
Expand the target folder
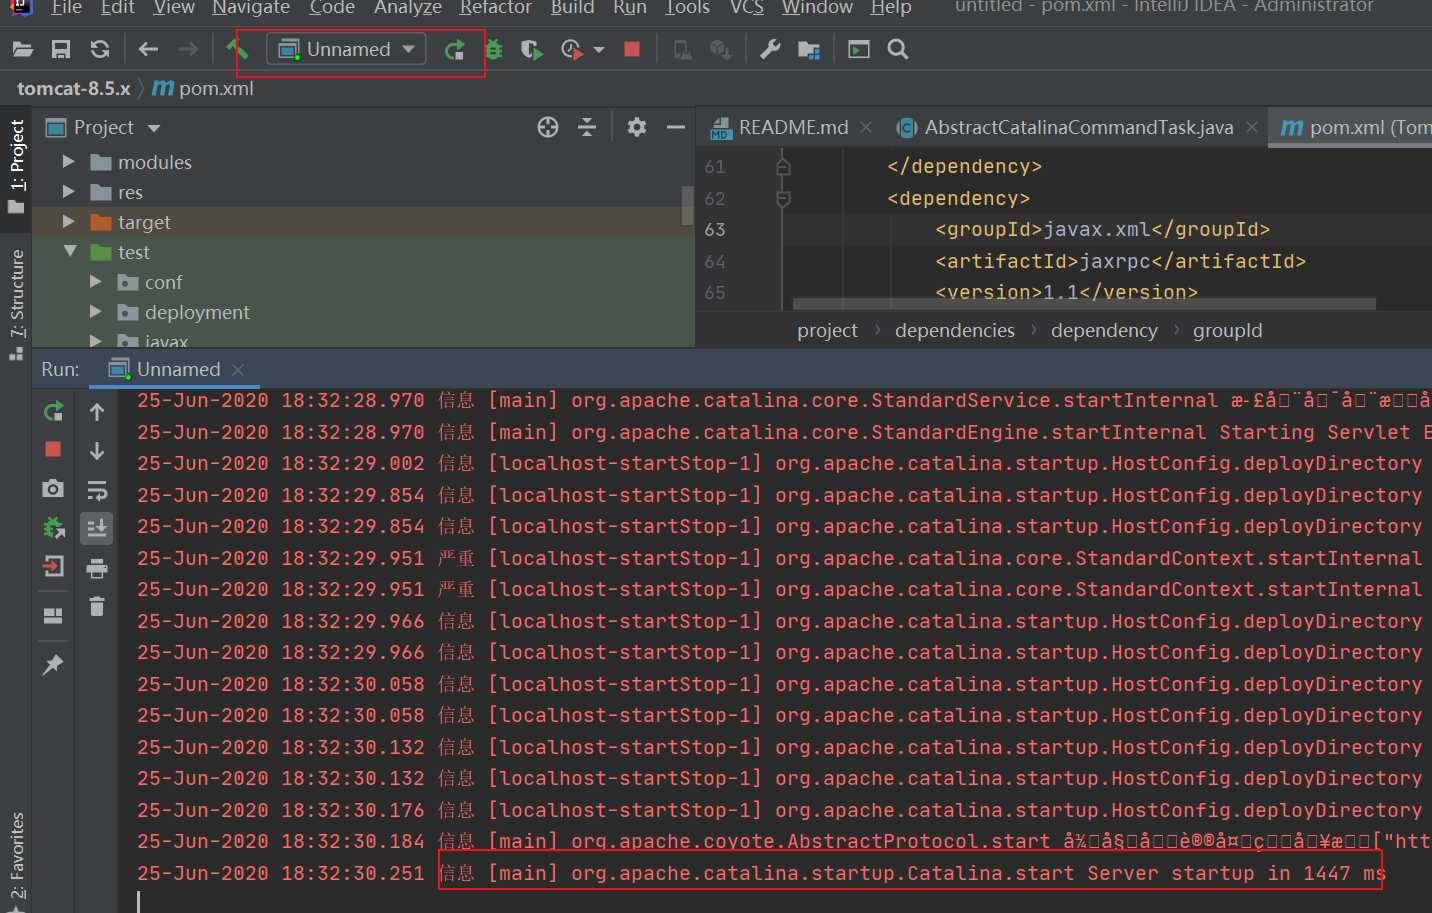click(68, 221)
